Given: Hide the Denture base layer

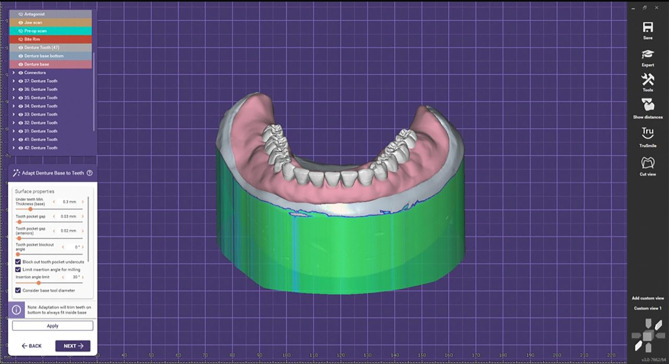Looking at the screenshot, I should [20, 64].
